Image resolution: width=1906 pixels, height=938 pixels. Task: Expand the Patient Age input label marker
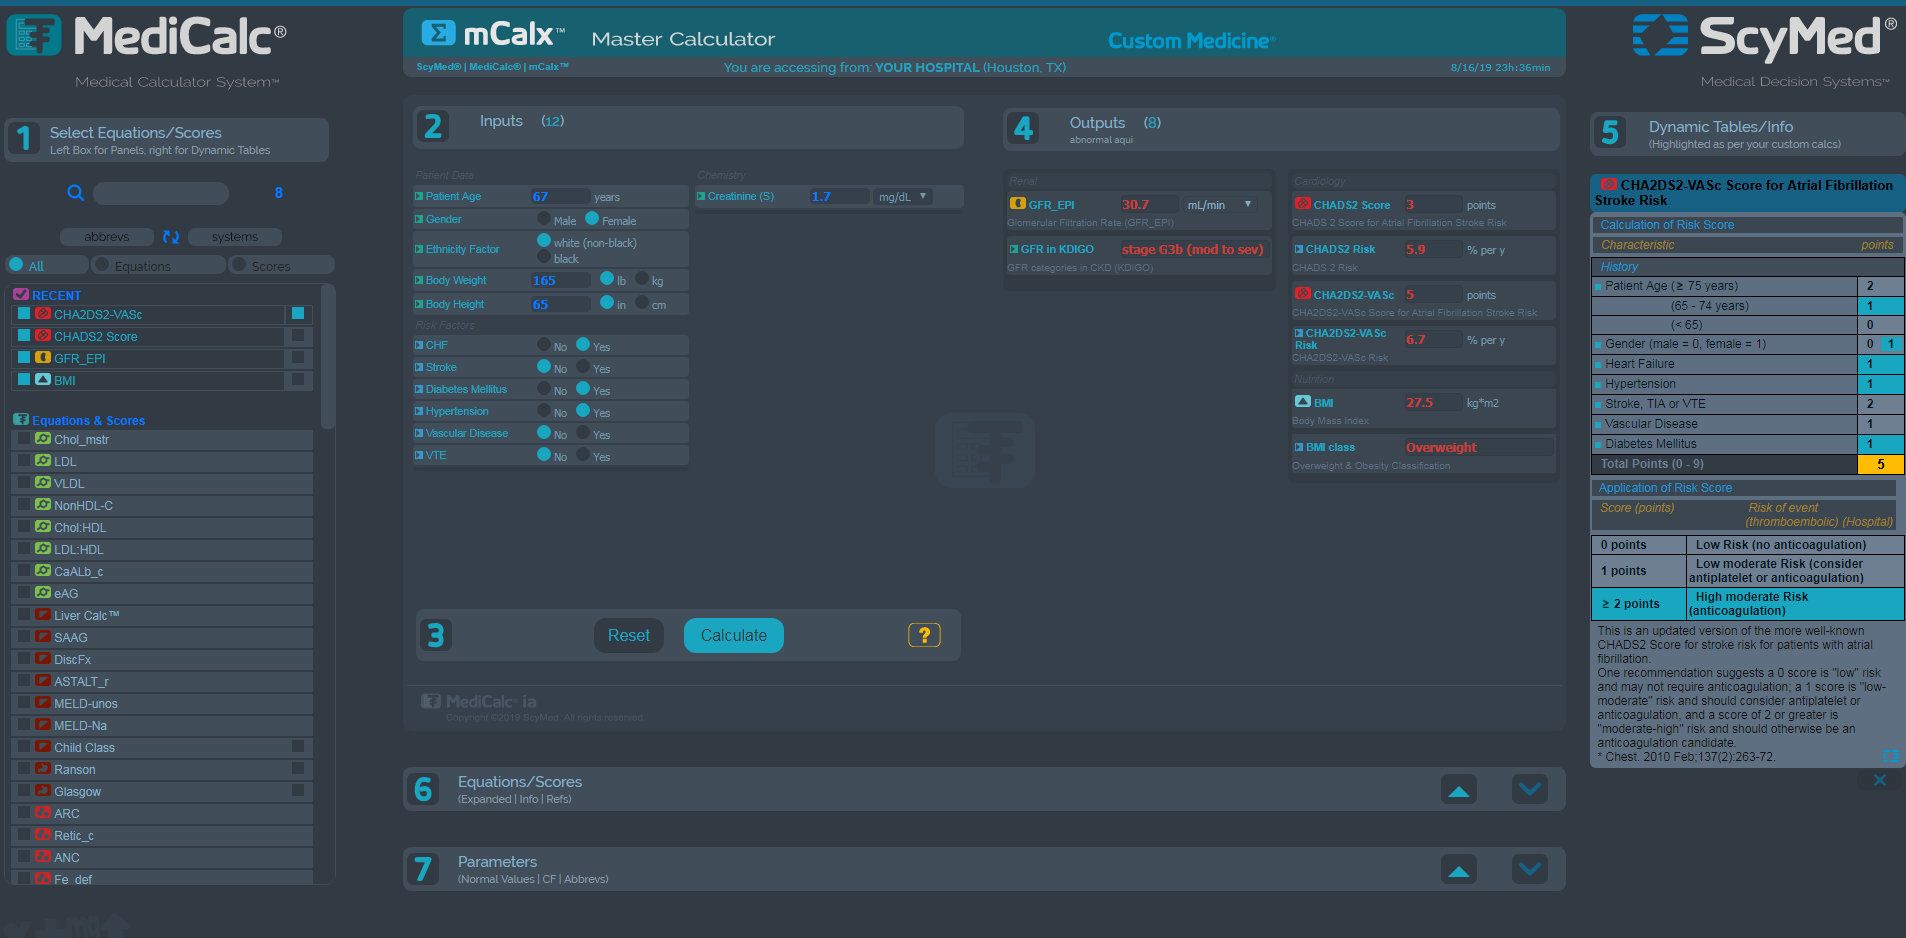click(x=419, y=197)
